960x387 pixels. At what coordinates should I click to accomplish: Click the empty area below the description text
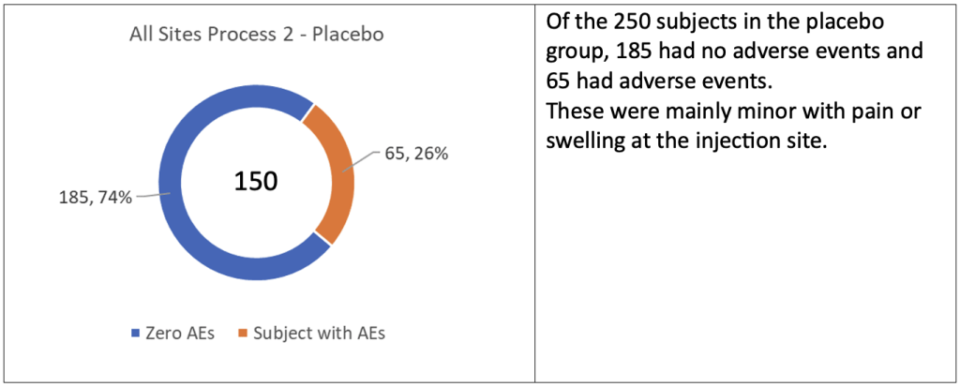746,269
